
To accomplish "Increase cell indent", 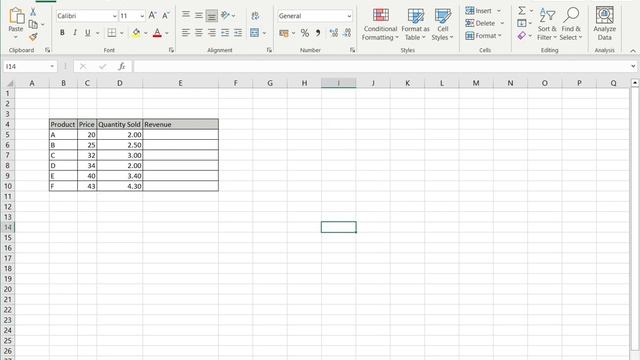I will pos(238,33).
